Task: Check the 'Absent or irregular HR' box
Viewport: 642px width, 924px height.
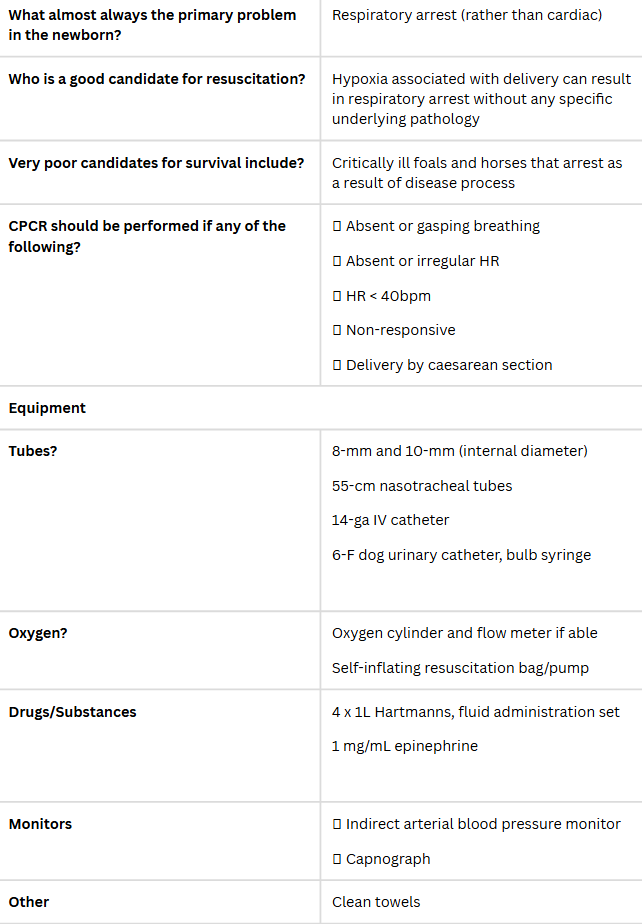Action: tap(337, 261)
